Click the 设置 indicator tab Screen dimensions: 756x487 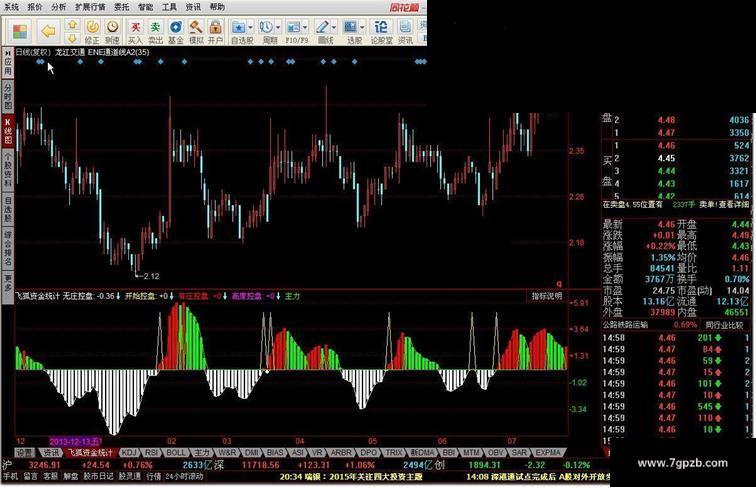point(25,453)
